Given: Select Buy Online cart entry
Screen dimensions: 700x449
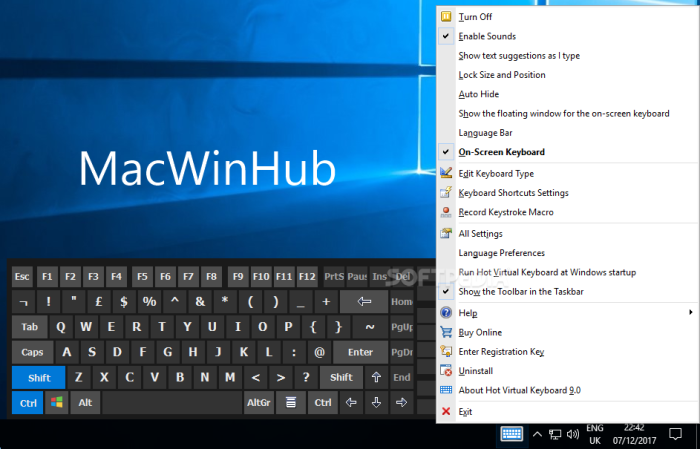Looking at the screenshot, I should (x=567, y=332).
